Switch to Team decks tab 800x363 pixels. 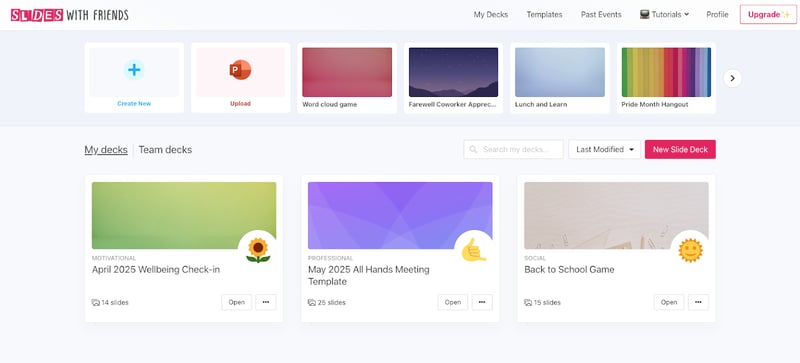(x=165, y=150)
